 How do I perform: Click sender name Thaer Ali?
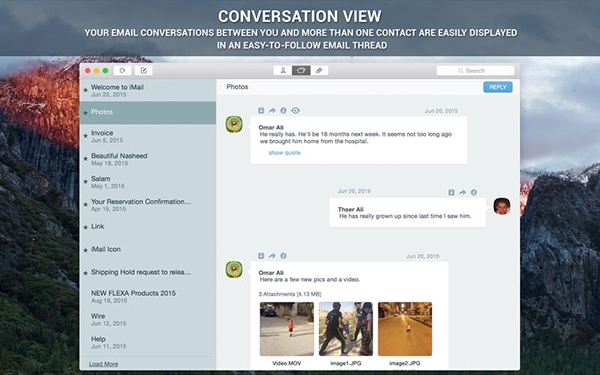(x=351, y=209)
